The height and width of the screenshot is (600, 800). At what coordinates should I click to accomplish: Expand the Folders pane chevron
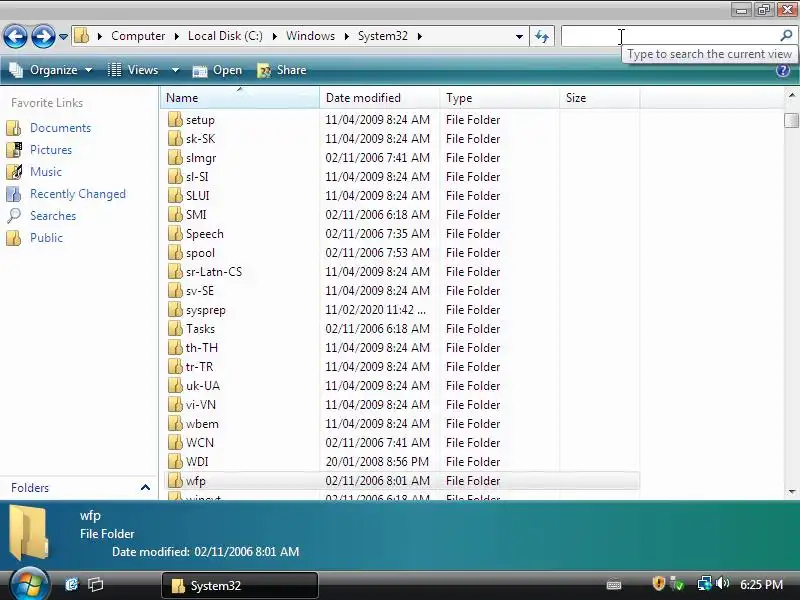tap(145, 488)
